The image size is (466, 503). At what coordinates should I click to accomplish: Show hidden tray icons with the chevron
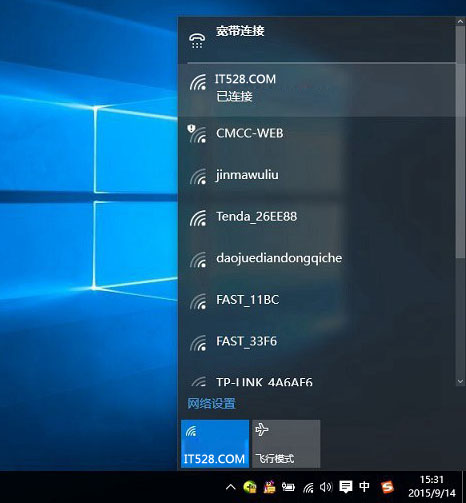tap(230, 487)
